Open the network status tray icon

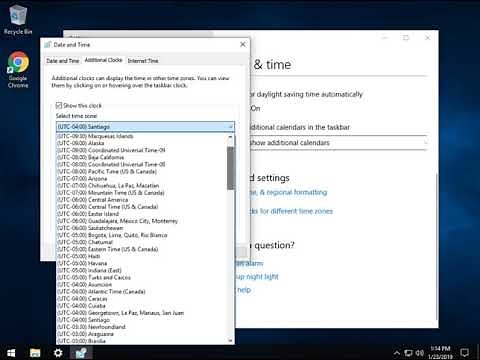click(408, 353)
